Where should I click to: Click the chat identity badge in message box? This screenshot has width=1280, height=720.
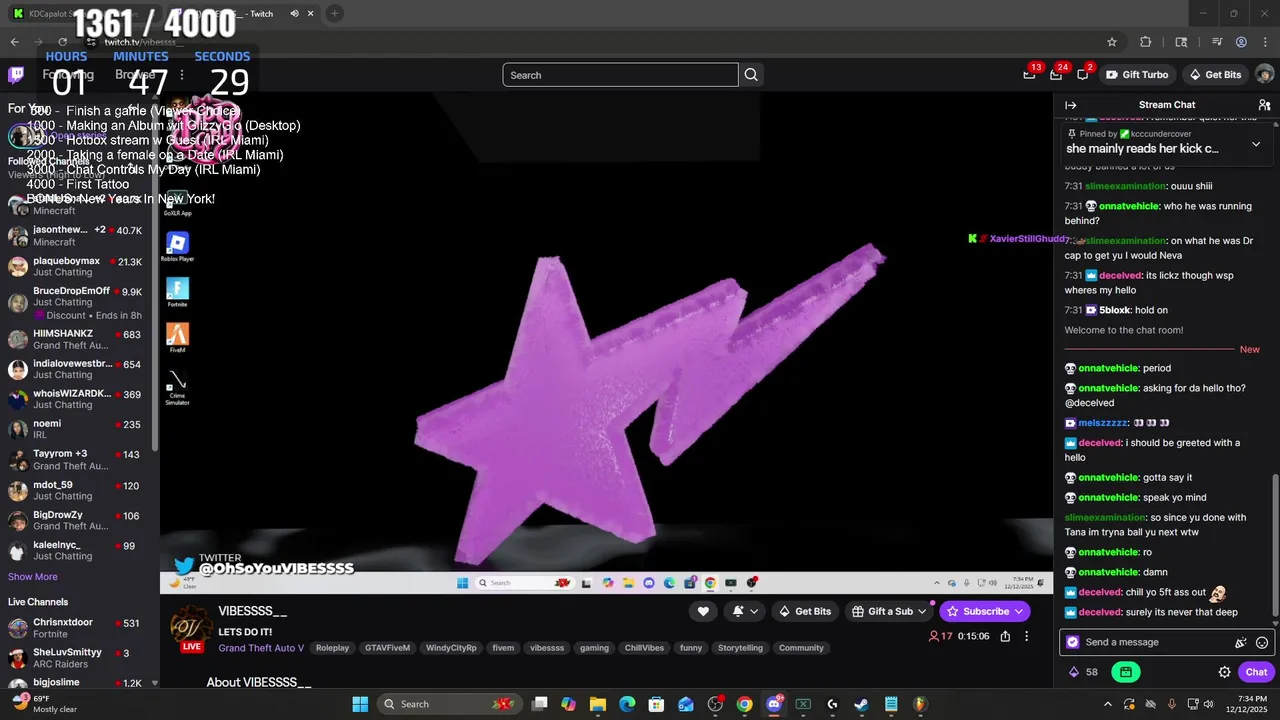(x=1073, y=642)
